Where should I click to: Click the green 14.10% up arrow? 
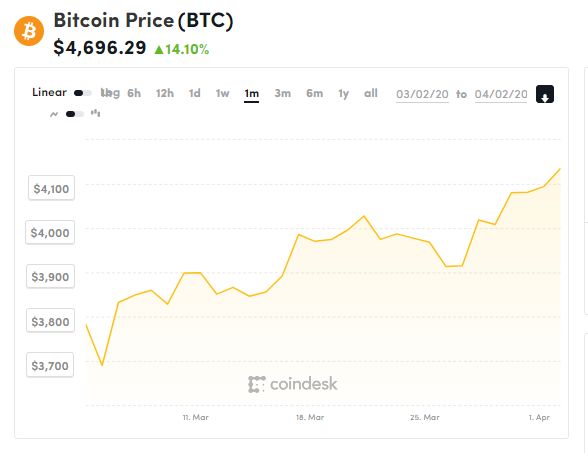point(159,50)
